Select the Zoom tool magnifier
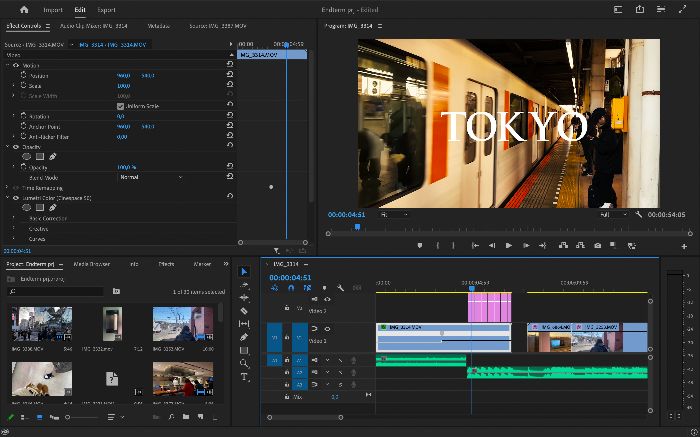 244,363
